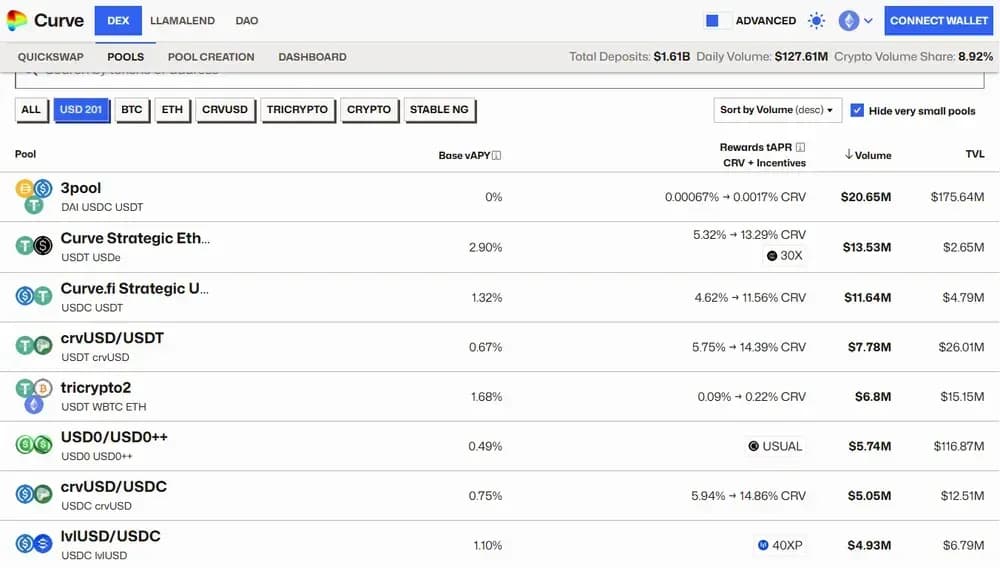The width and height of the screenshot is (1000, 568).
Task: Open the Curve.fi Strategic U... pool
Action: point(135,288)
